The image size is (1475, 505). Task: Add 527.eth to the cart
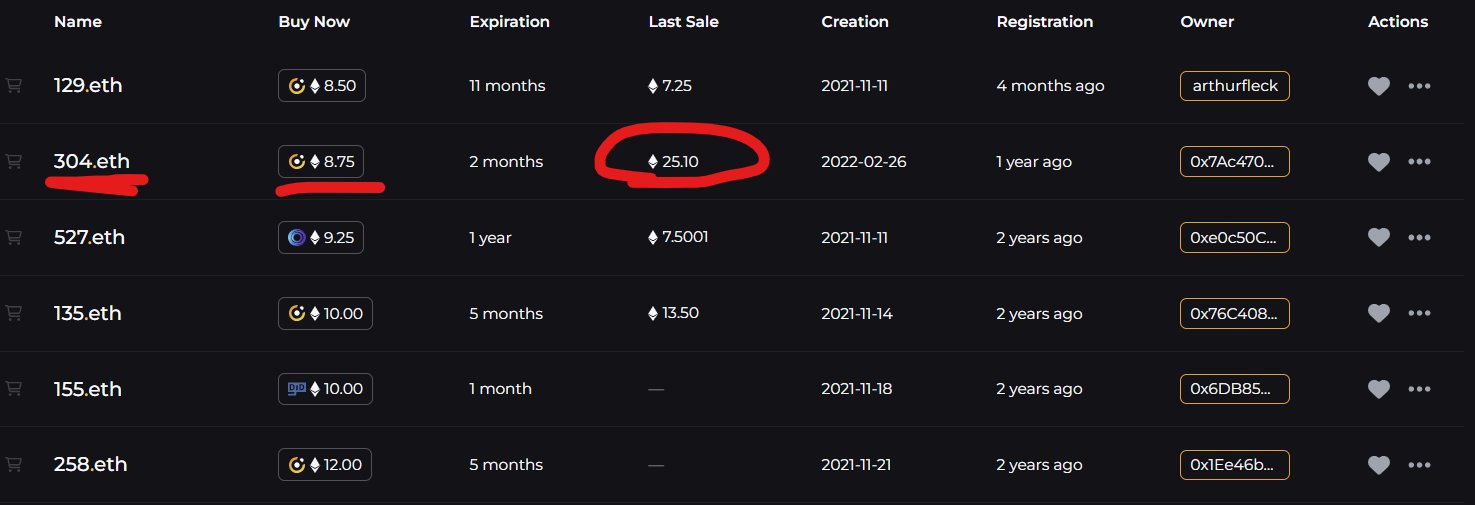coord(14,237)
